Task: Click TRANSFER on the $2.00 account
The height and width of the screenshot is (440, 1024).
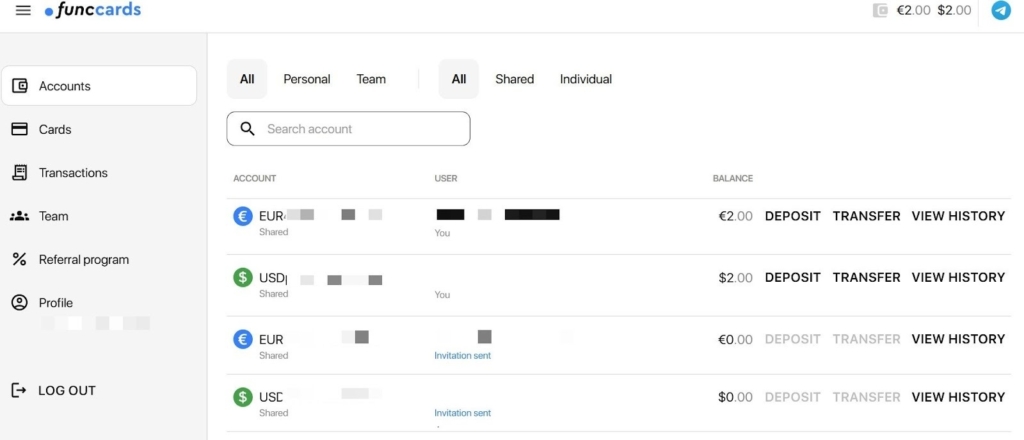Action: point(867,277)
